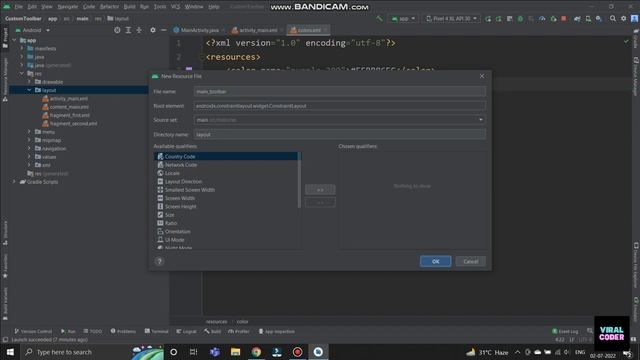The image size is (640, 360).
Task: Open the Run tool window
Action: 68,331
